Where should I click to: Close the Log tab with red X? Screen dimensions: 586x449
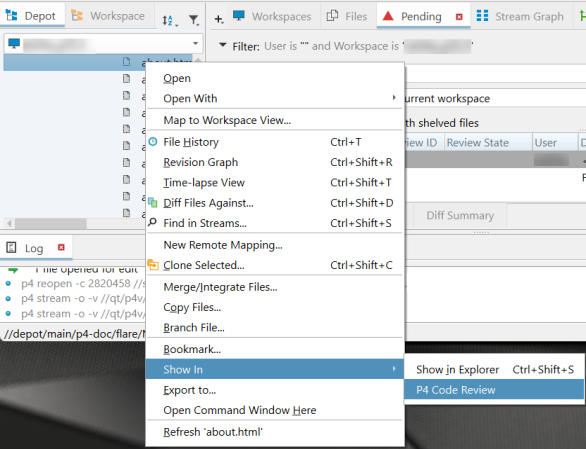tap(61, 247)
